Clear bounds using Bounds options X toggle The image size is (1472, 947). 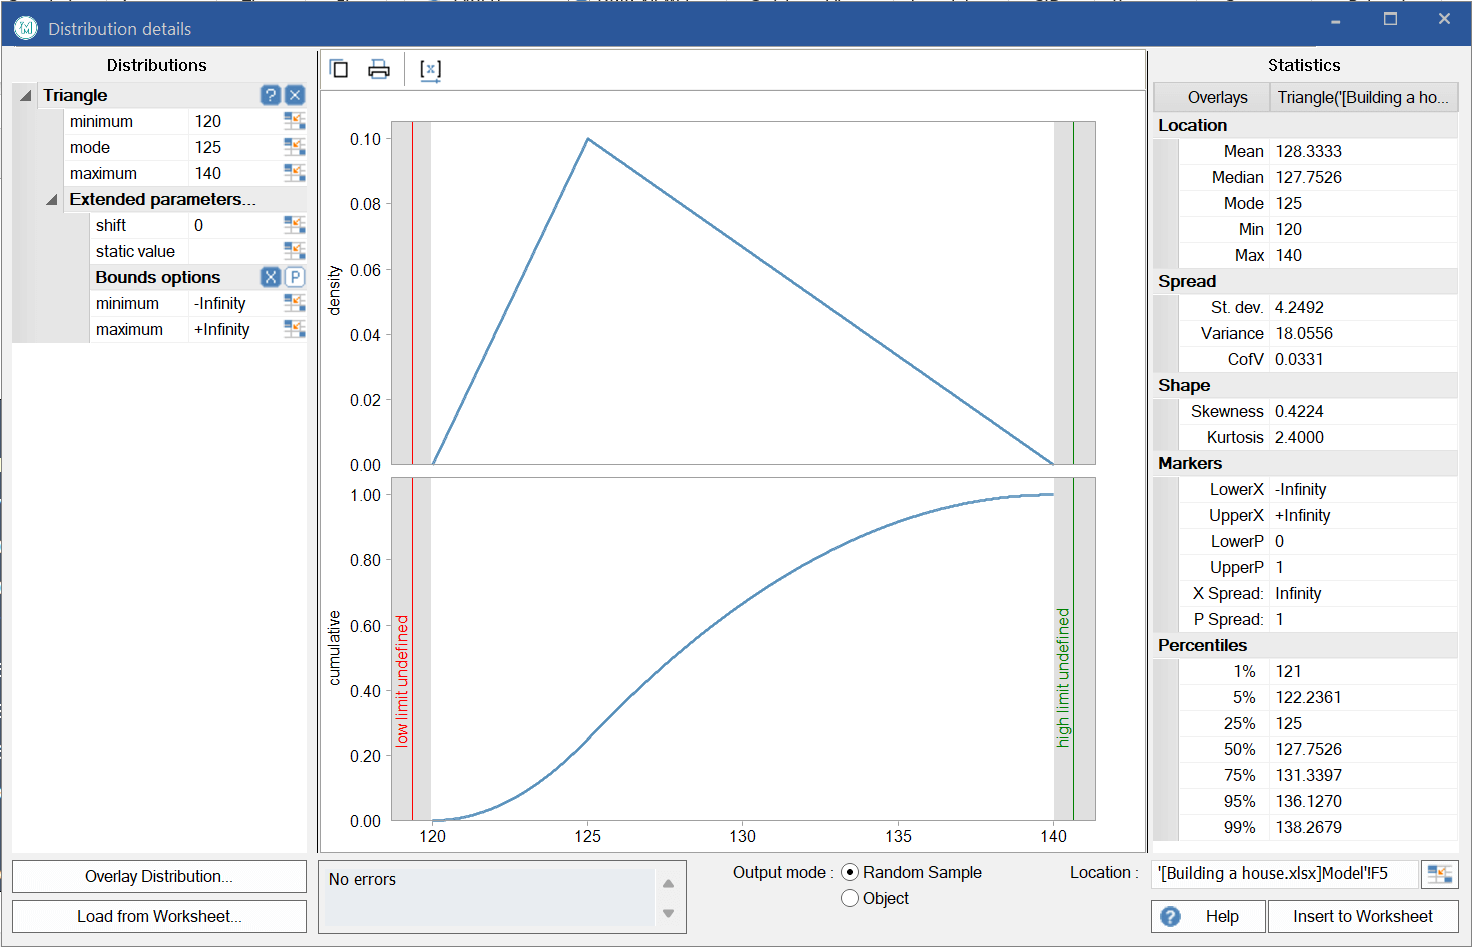point(270,277)
